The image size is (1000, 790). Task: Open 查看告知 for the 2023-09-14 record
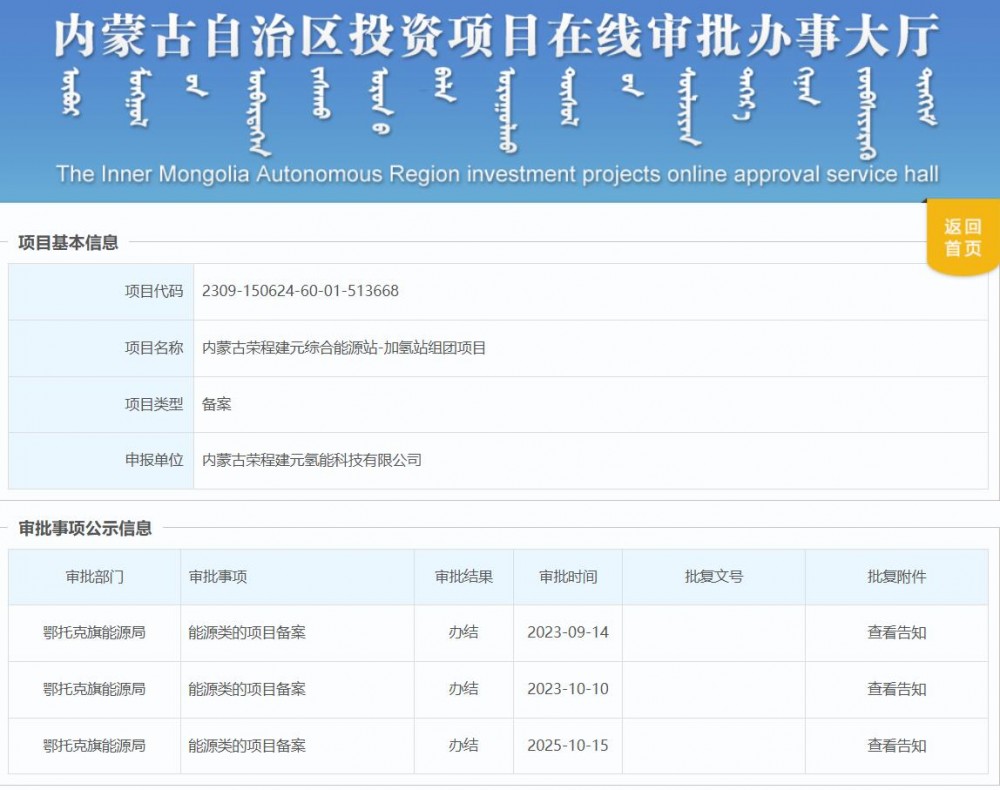(899, 632)
